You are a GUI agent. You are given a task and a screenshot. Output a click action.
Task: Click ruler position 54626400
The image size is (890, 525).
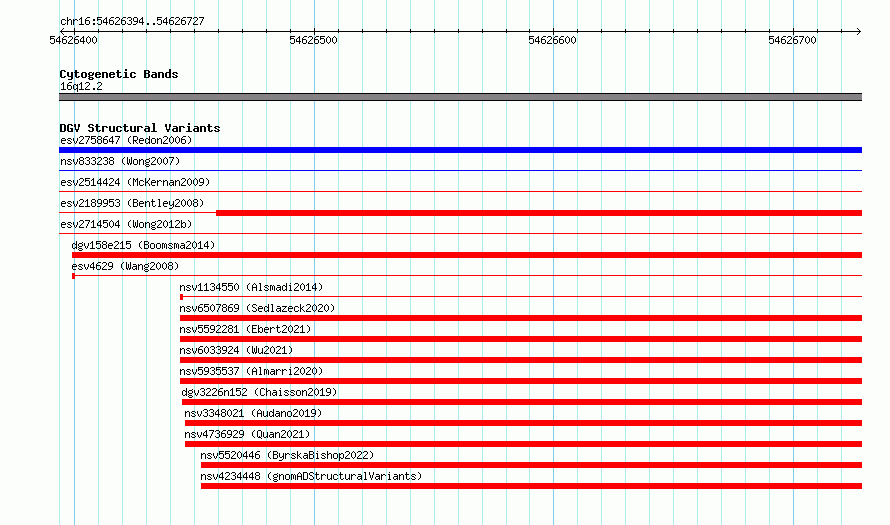tap(73, 40)
